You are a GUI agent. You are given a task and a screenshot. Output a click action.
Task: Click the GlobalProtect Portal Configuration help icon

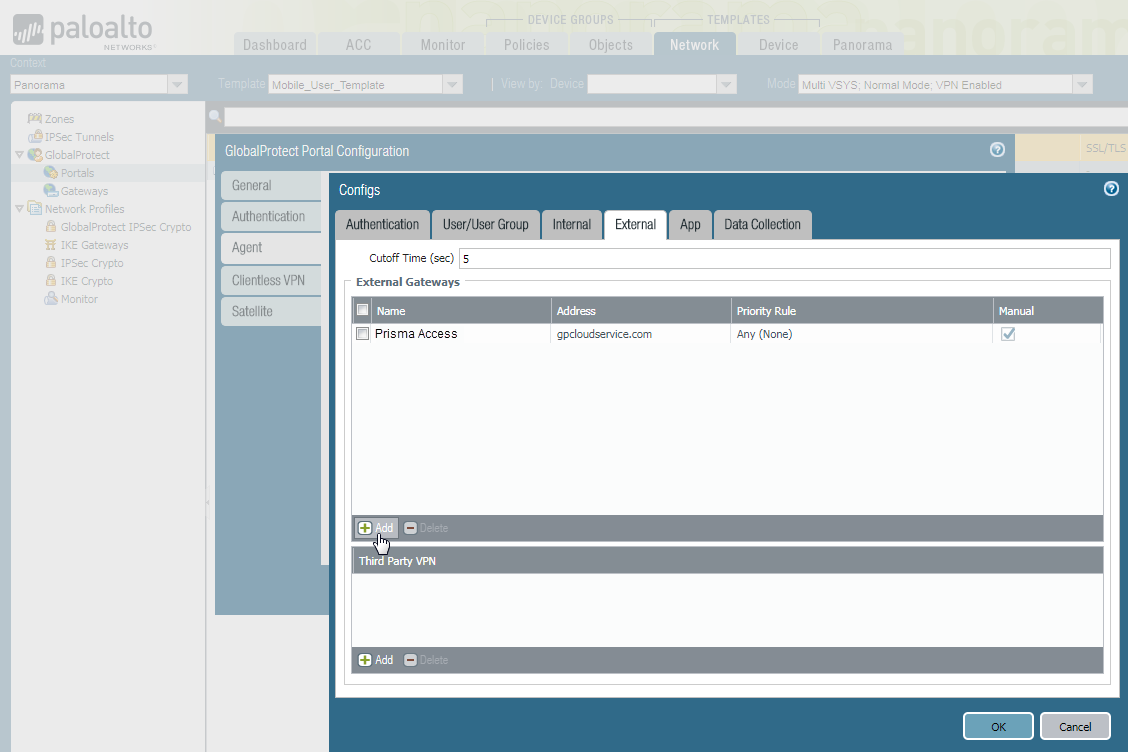997,150
